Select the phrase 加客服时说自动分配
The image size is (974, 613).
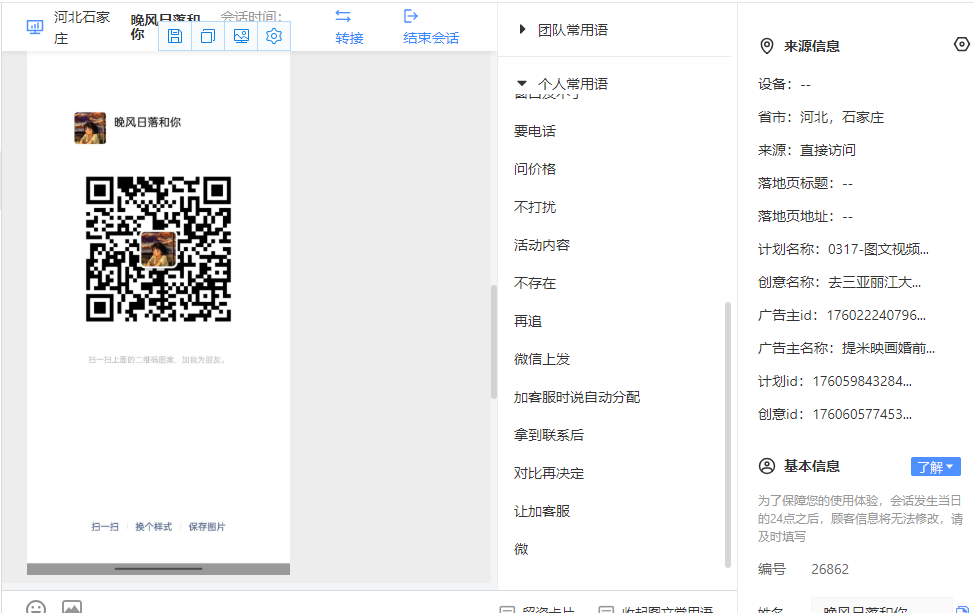(576, 397)
